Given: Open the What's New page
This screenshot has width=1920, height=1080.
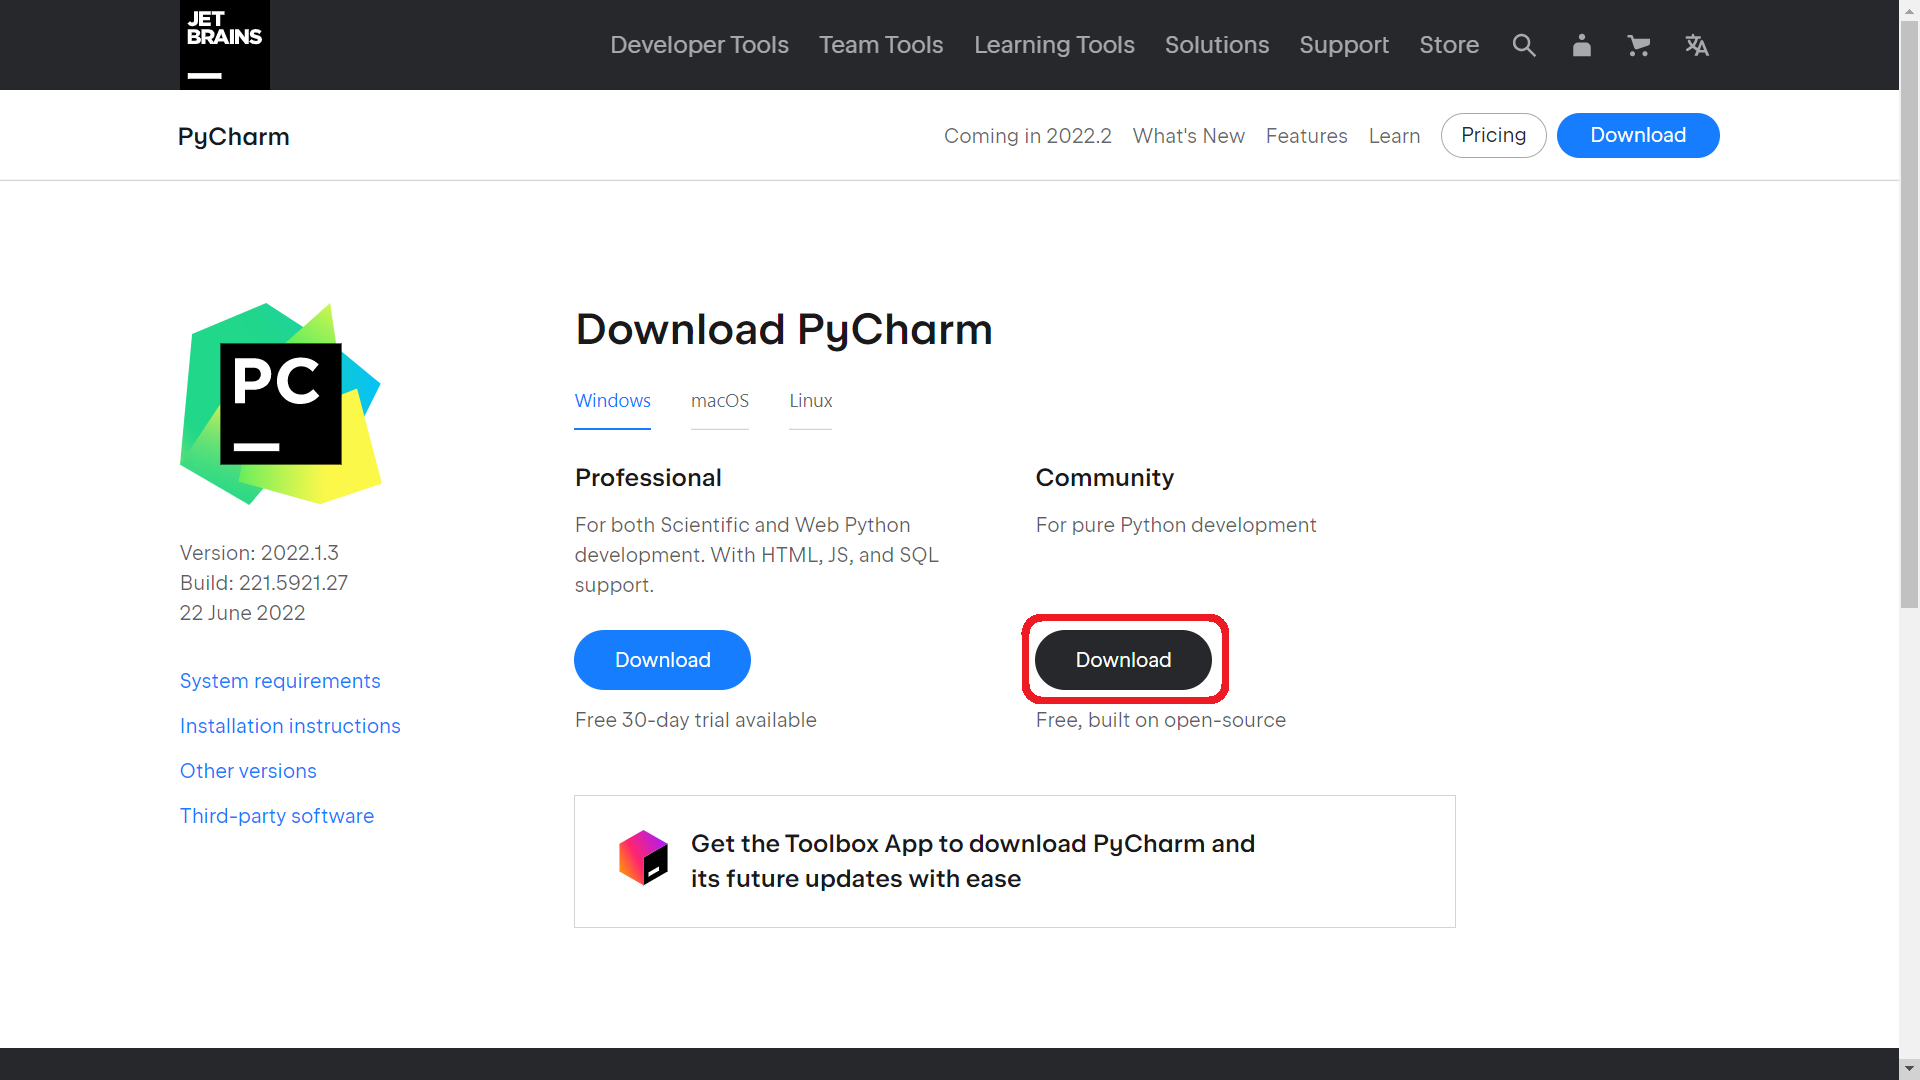Looking at the screenshot, I should click(1188, 136).
